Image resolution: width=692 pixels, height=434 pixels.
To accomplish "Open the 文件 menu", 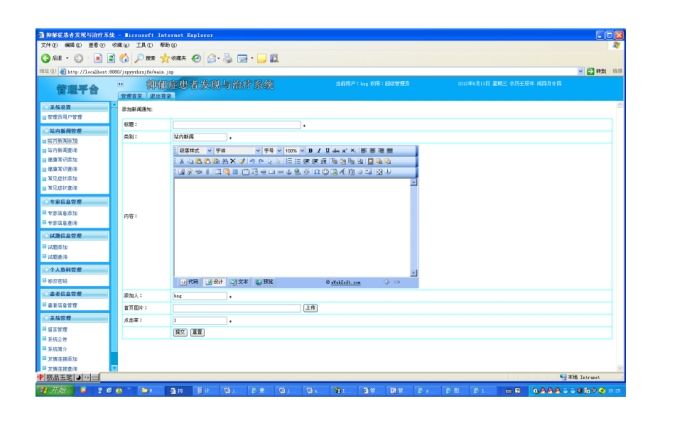I will (x=49, y=45).
